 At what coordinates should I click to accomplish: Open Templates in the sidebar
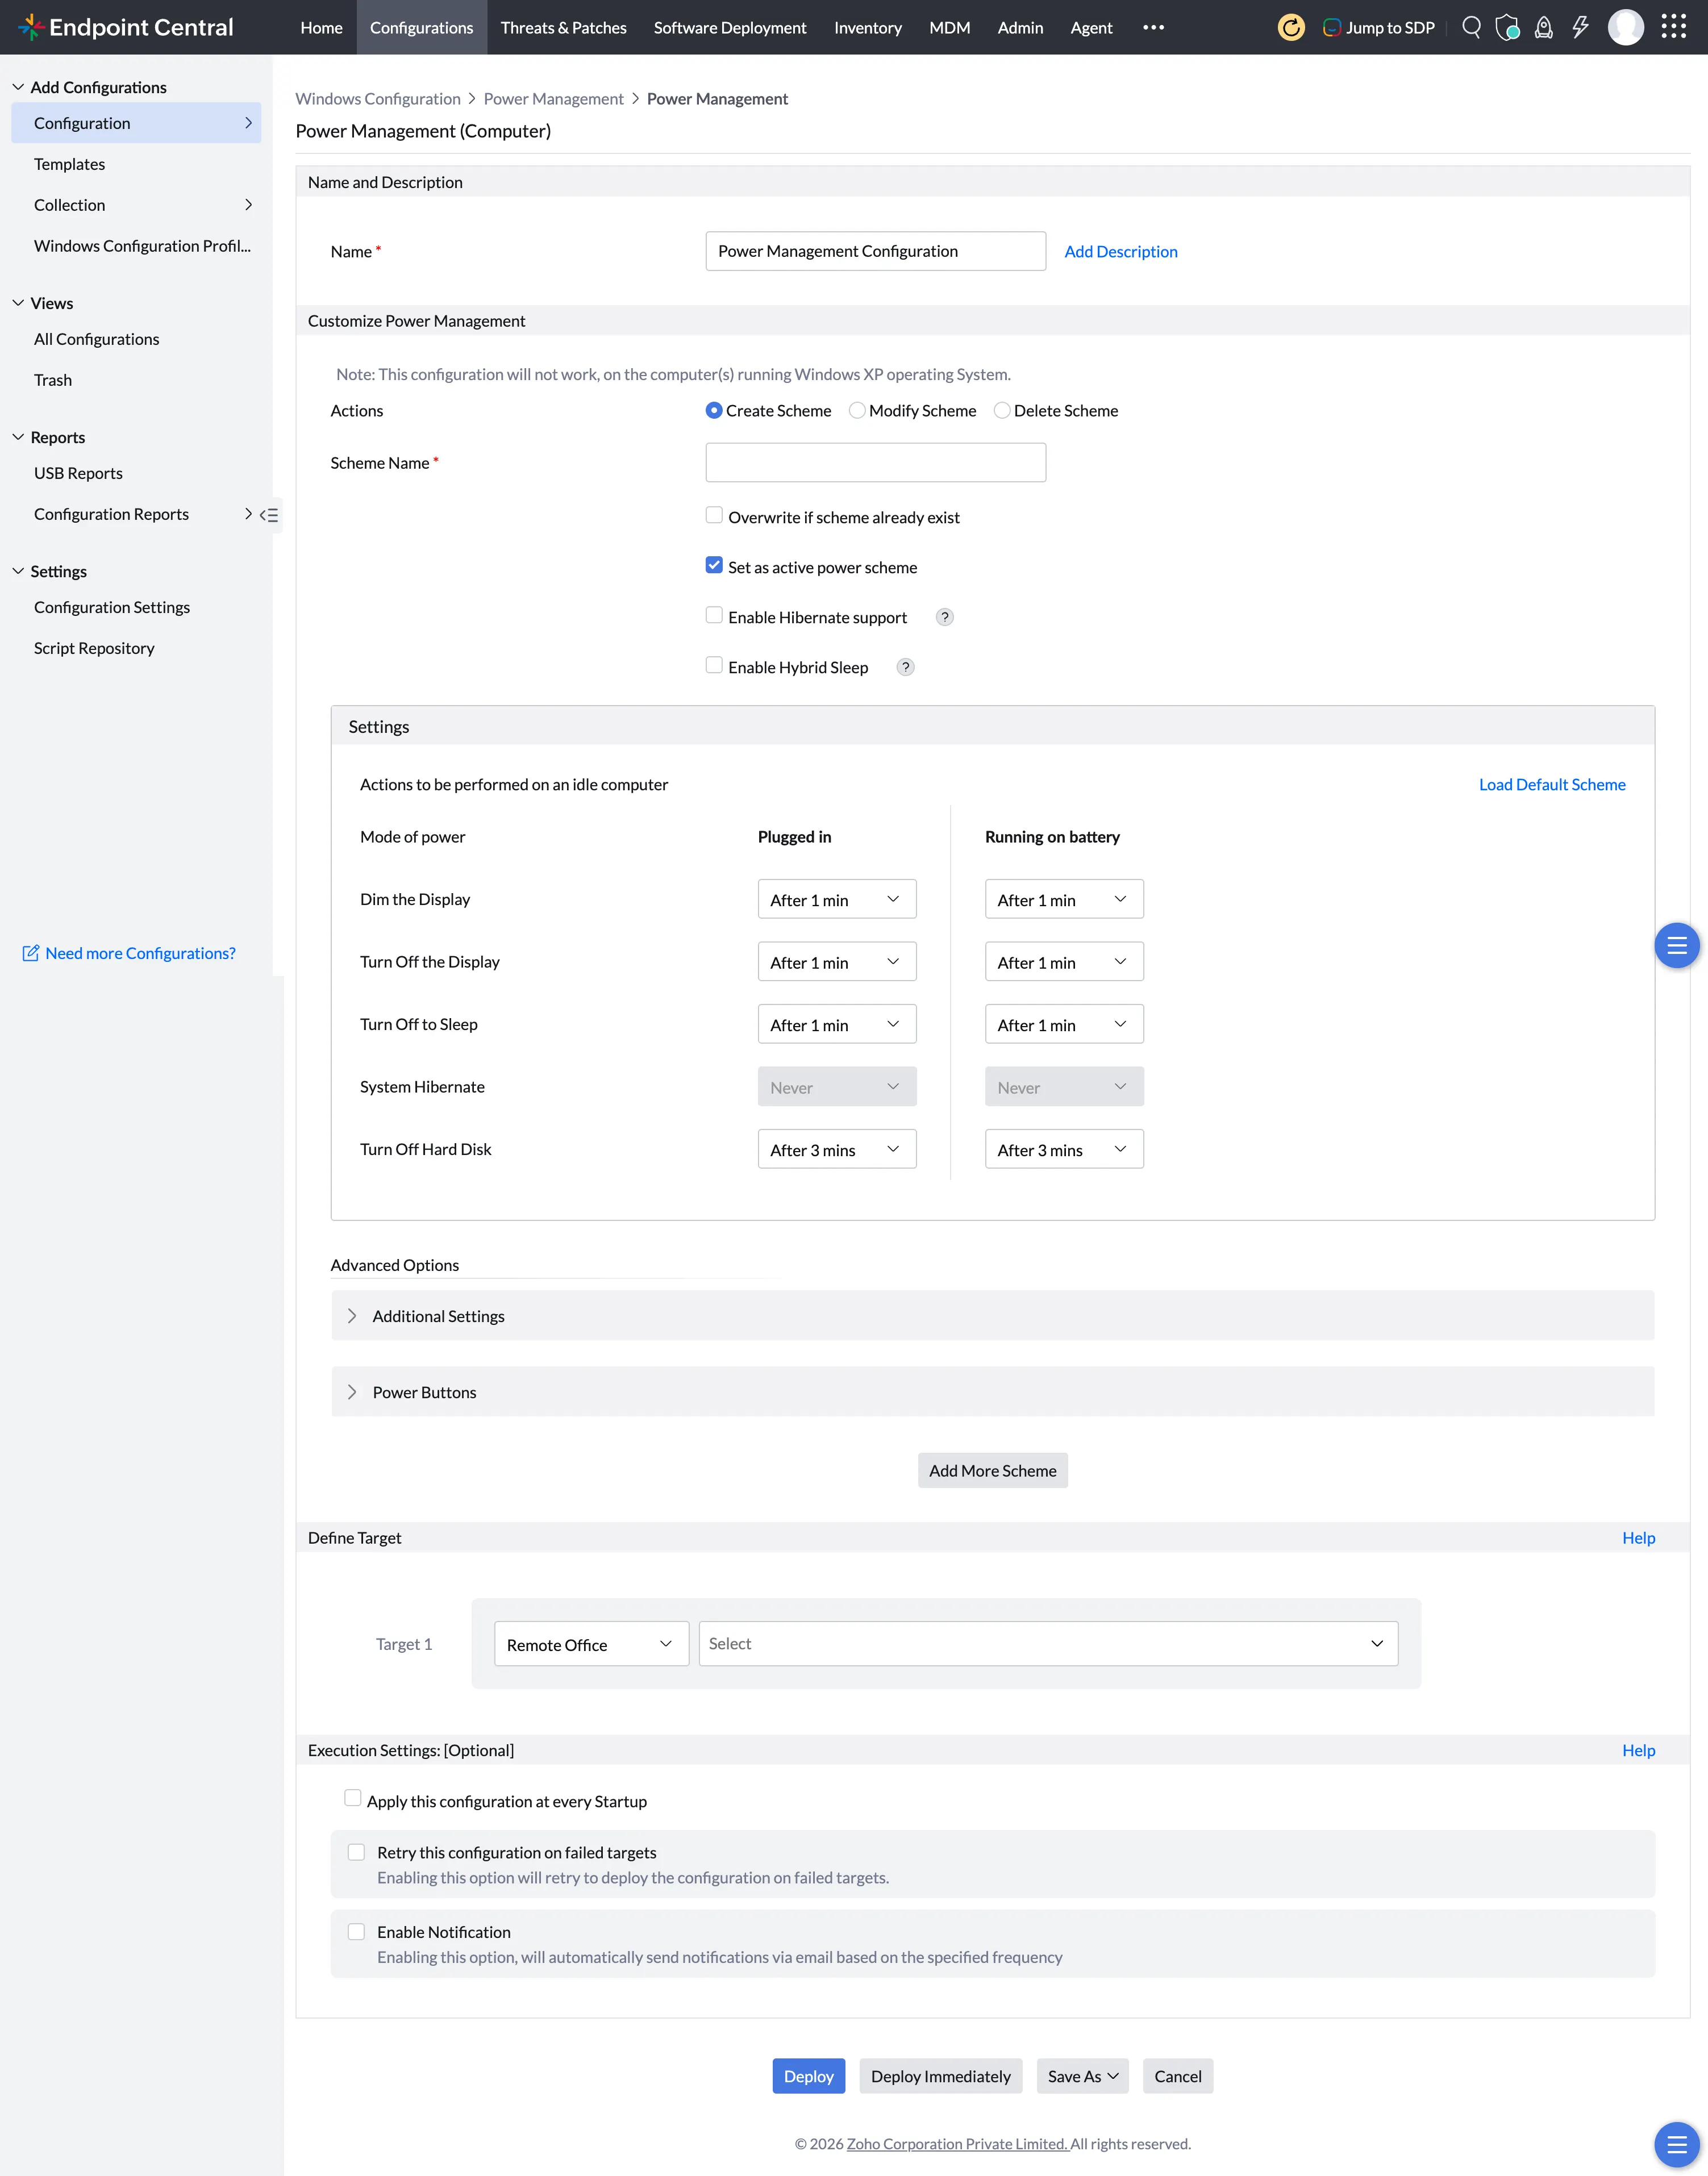[x=69, y=164]
